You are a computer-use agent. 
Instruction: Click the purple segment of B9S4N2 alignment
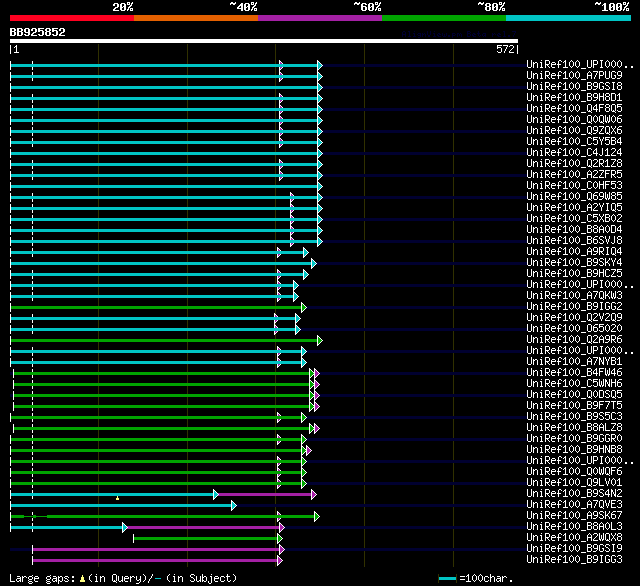pyautogui.click(x=265, y=495)
